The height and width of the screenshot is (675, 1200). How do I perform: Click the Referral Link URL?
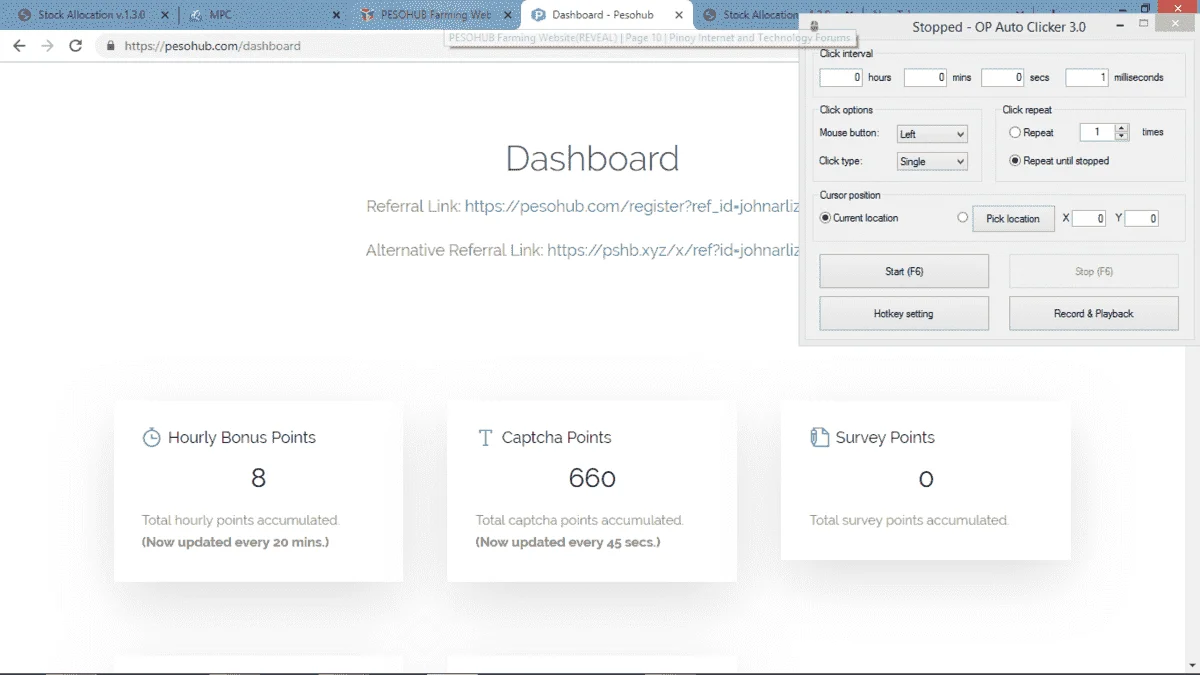coord(632,206)
